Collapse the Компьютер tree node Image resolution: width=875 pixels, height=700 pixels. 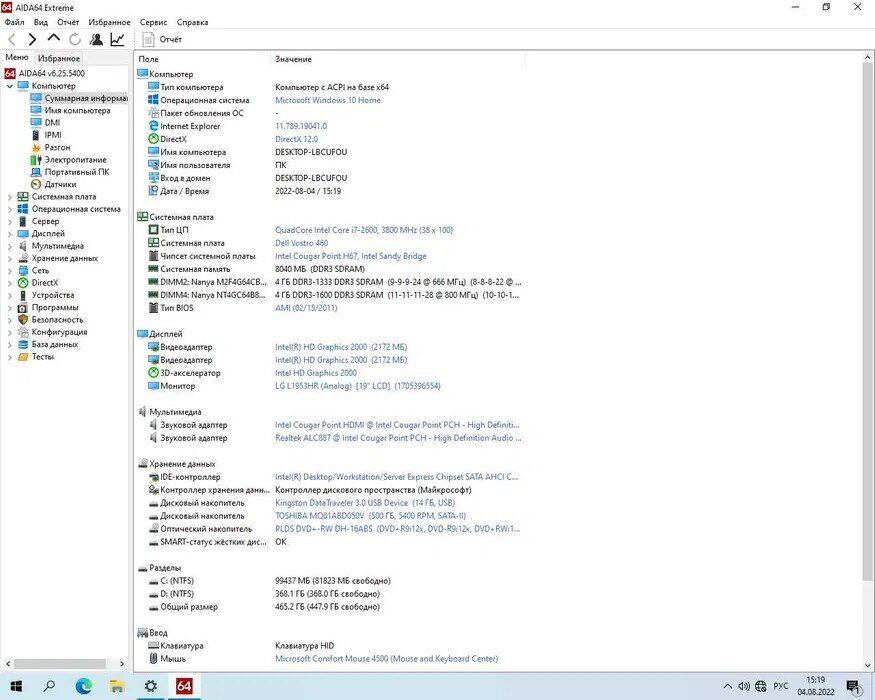9,86
